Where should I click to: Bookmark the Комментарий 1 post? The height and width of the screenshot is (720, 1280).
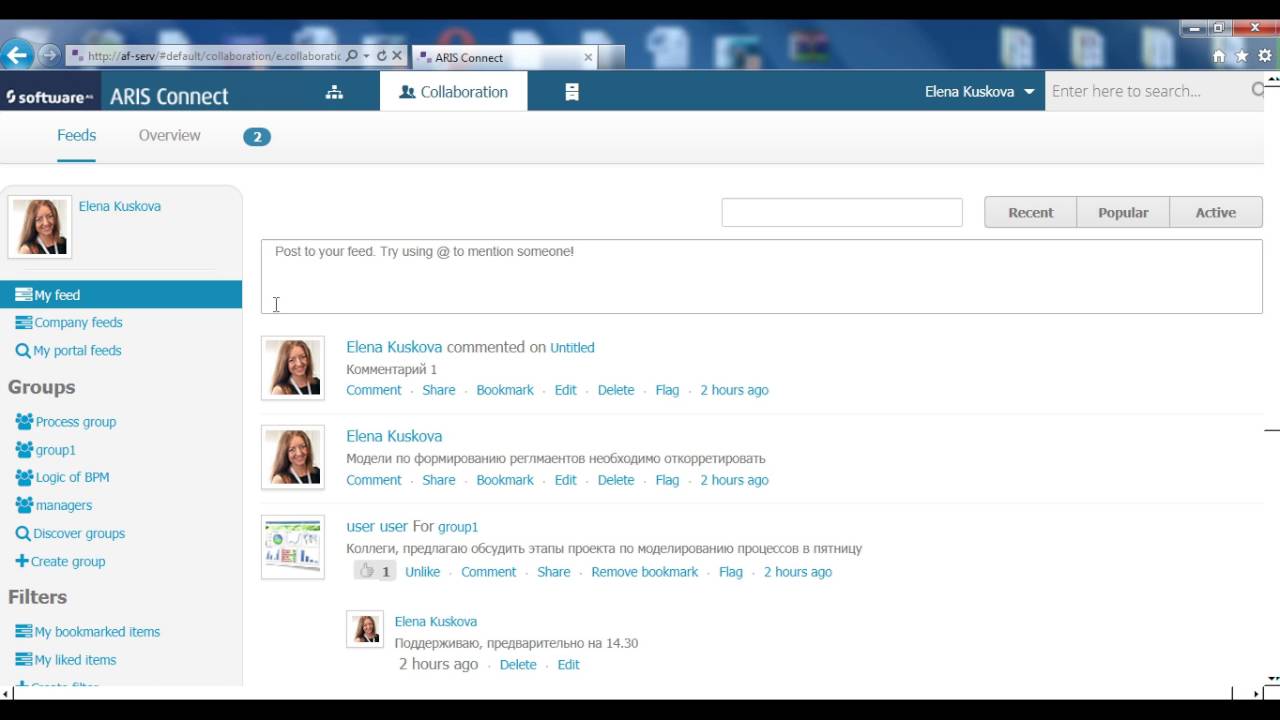pos(505,390)
